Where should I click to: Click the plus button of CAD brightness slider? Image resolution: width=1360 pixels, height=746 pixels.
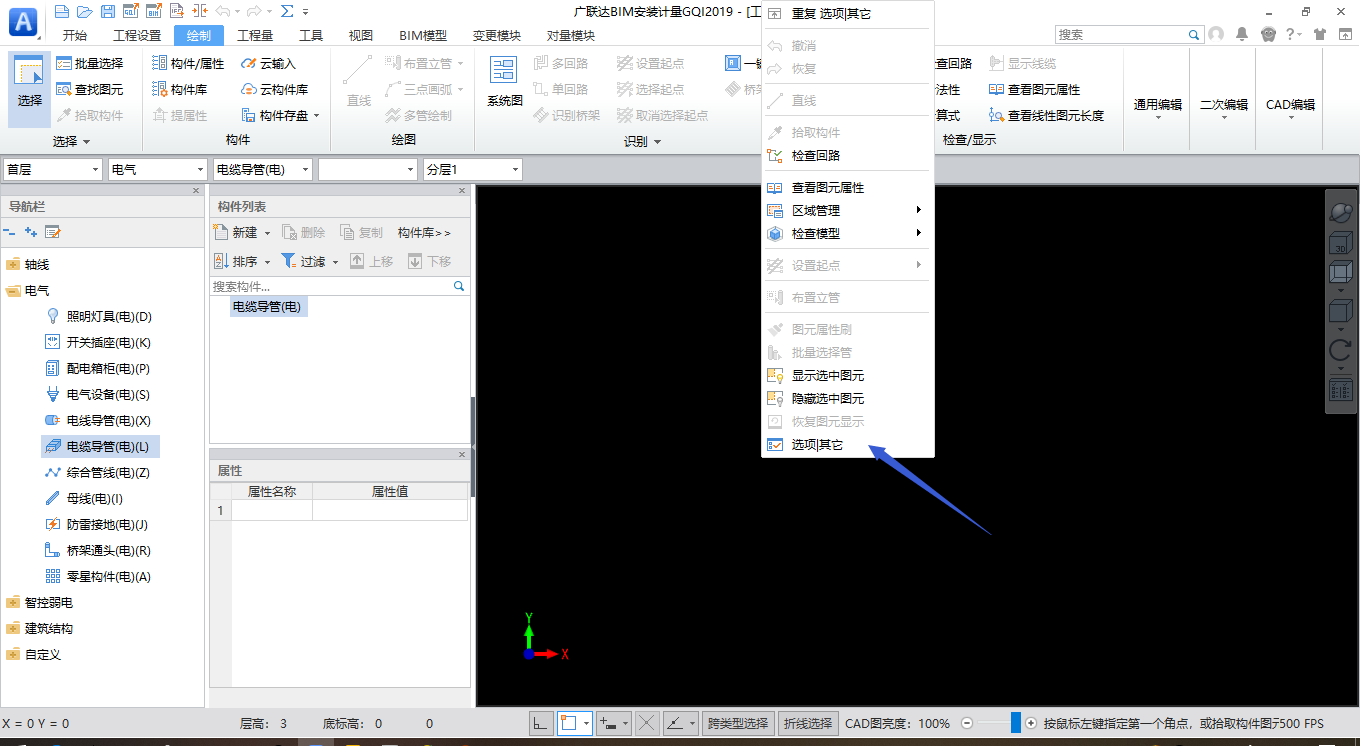pyautogui.click(x=1032, y=723)
